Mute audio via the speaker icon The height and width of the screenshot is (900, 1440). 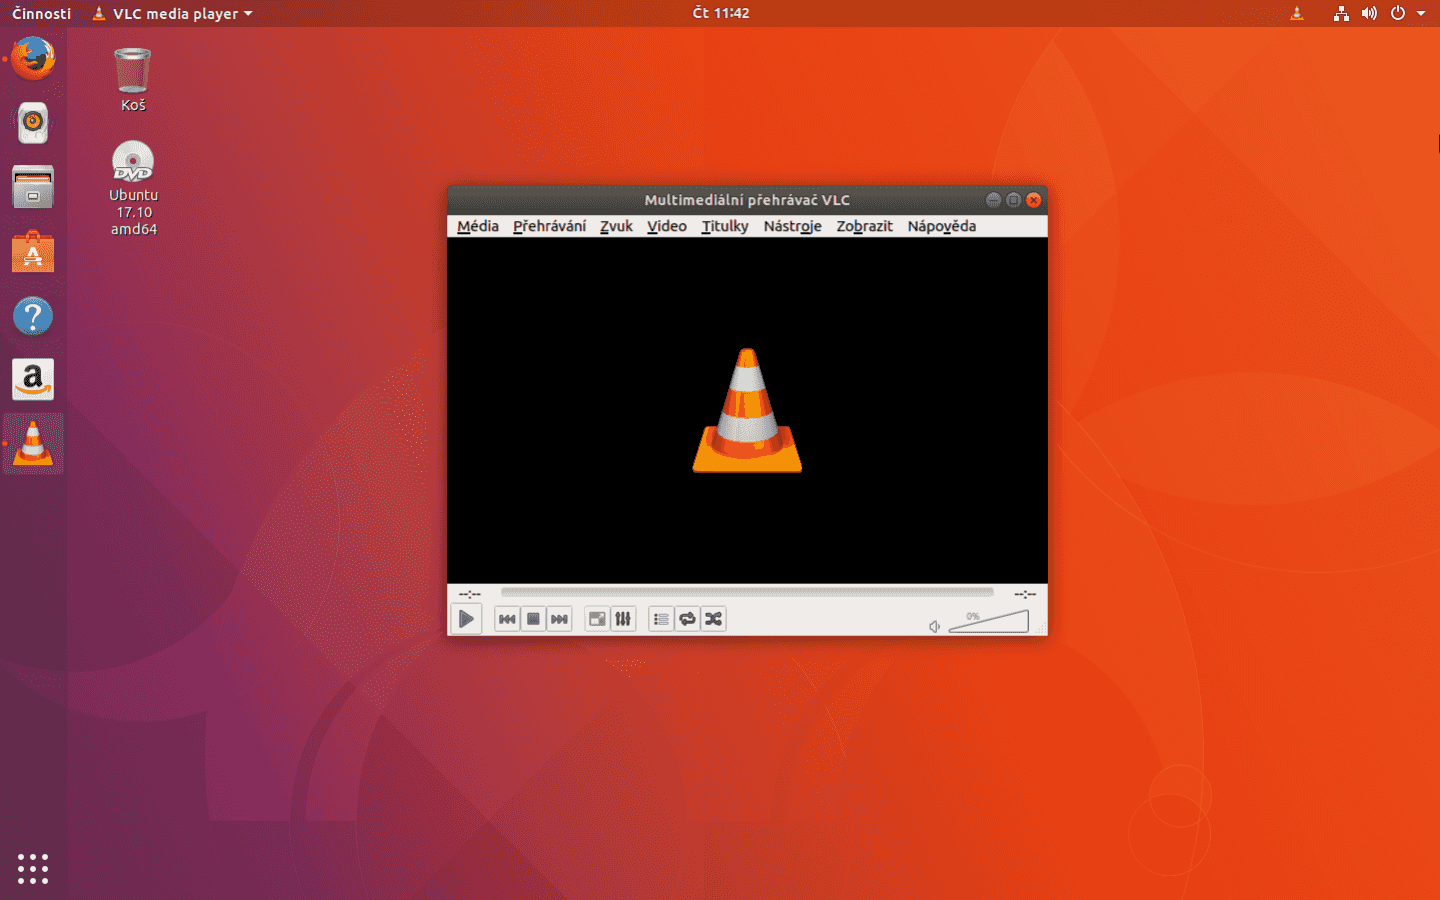pos(933,626)
